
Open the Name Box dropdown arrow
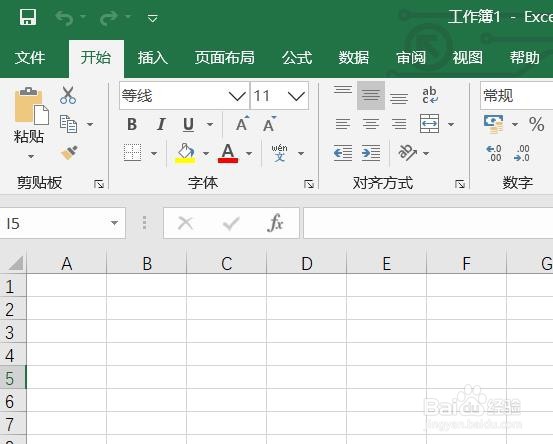[114, 223]
